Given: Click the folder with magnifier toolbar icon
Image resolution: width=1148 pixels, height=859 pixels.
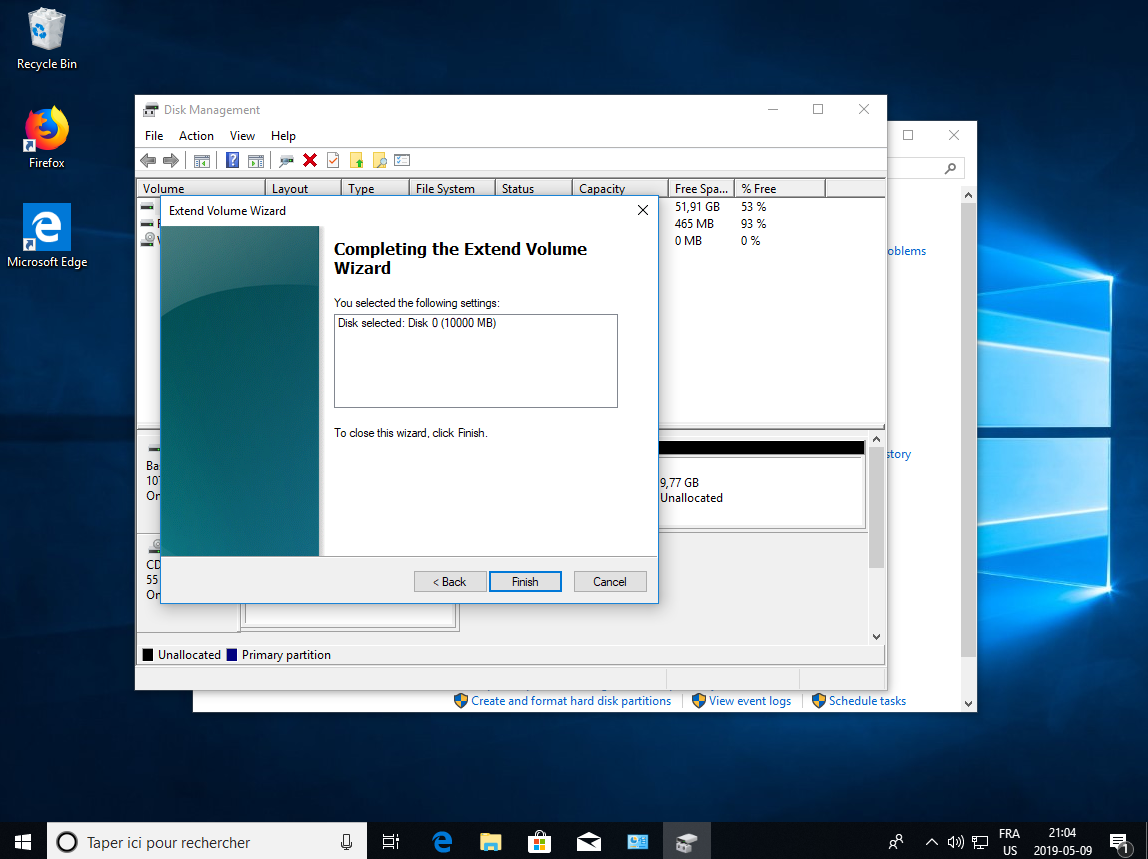Looking at the screenshot, I should click(x=379, y=160).
